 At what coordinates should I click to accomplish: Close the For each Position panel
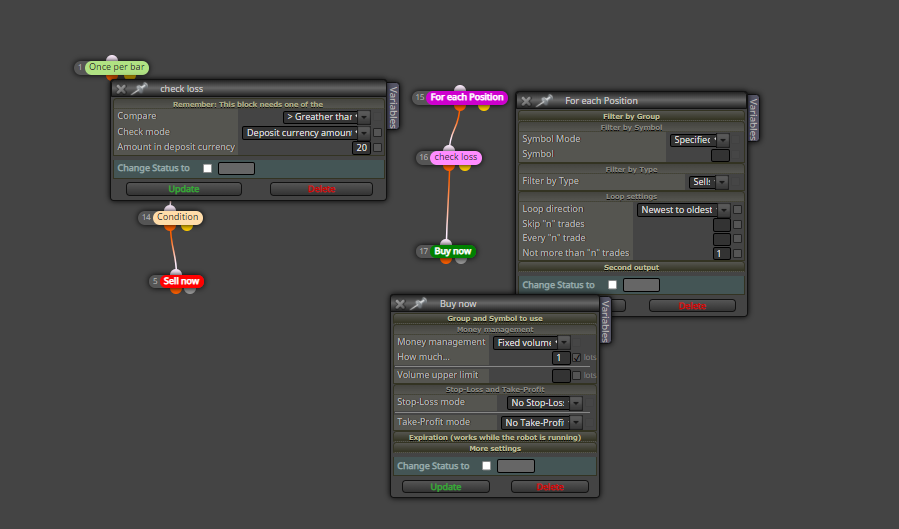pos(526,101)
